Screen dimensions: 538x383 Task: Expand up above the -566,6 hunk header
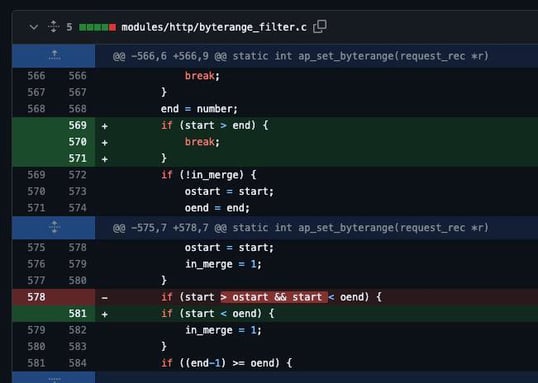tap(54, 56)
